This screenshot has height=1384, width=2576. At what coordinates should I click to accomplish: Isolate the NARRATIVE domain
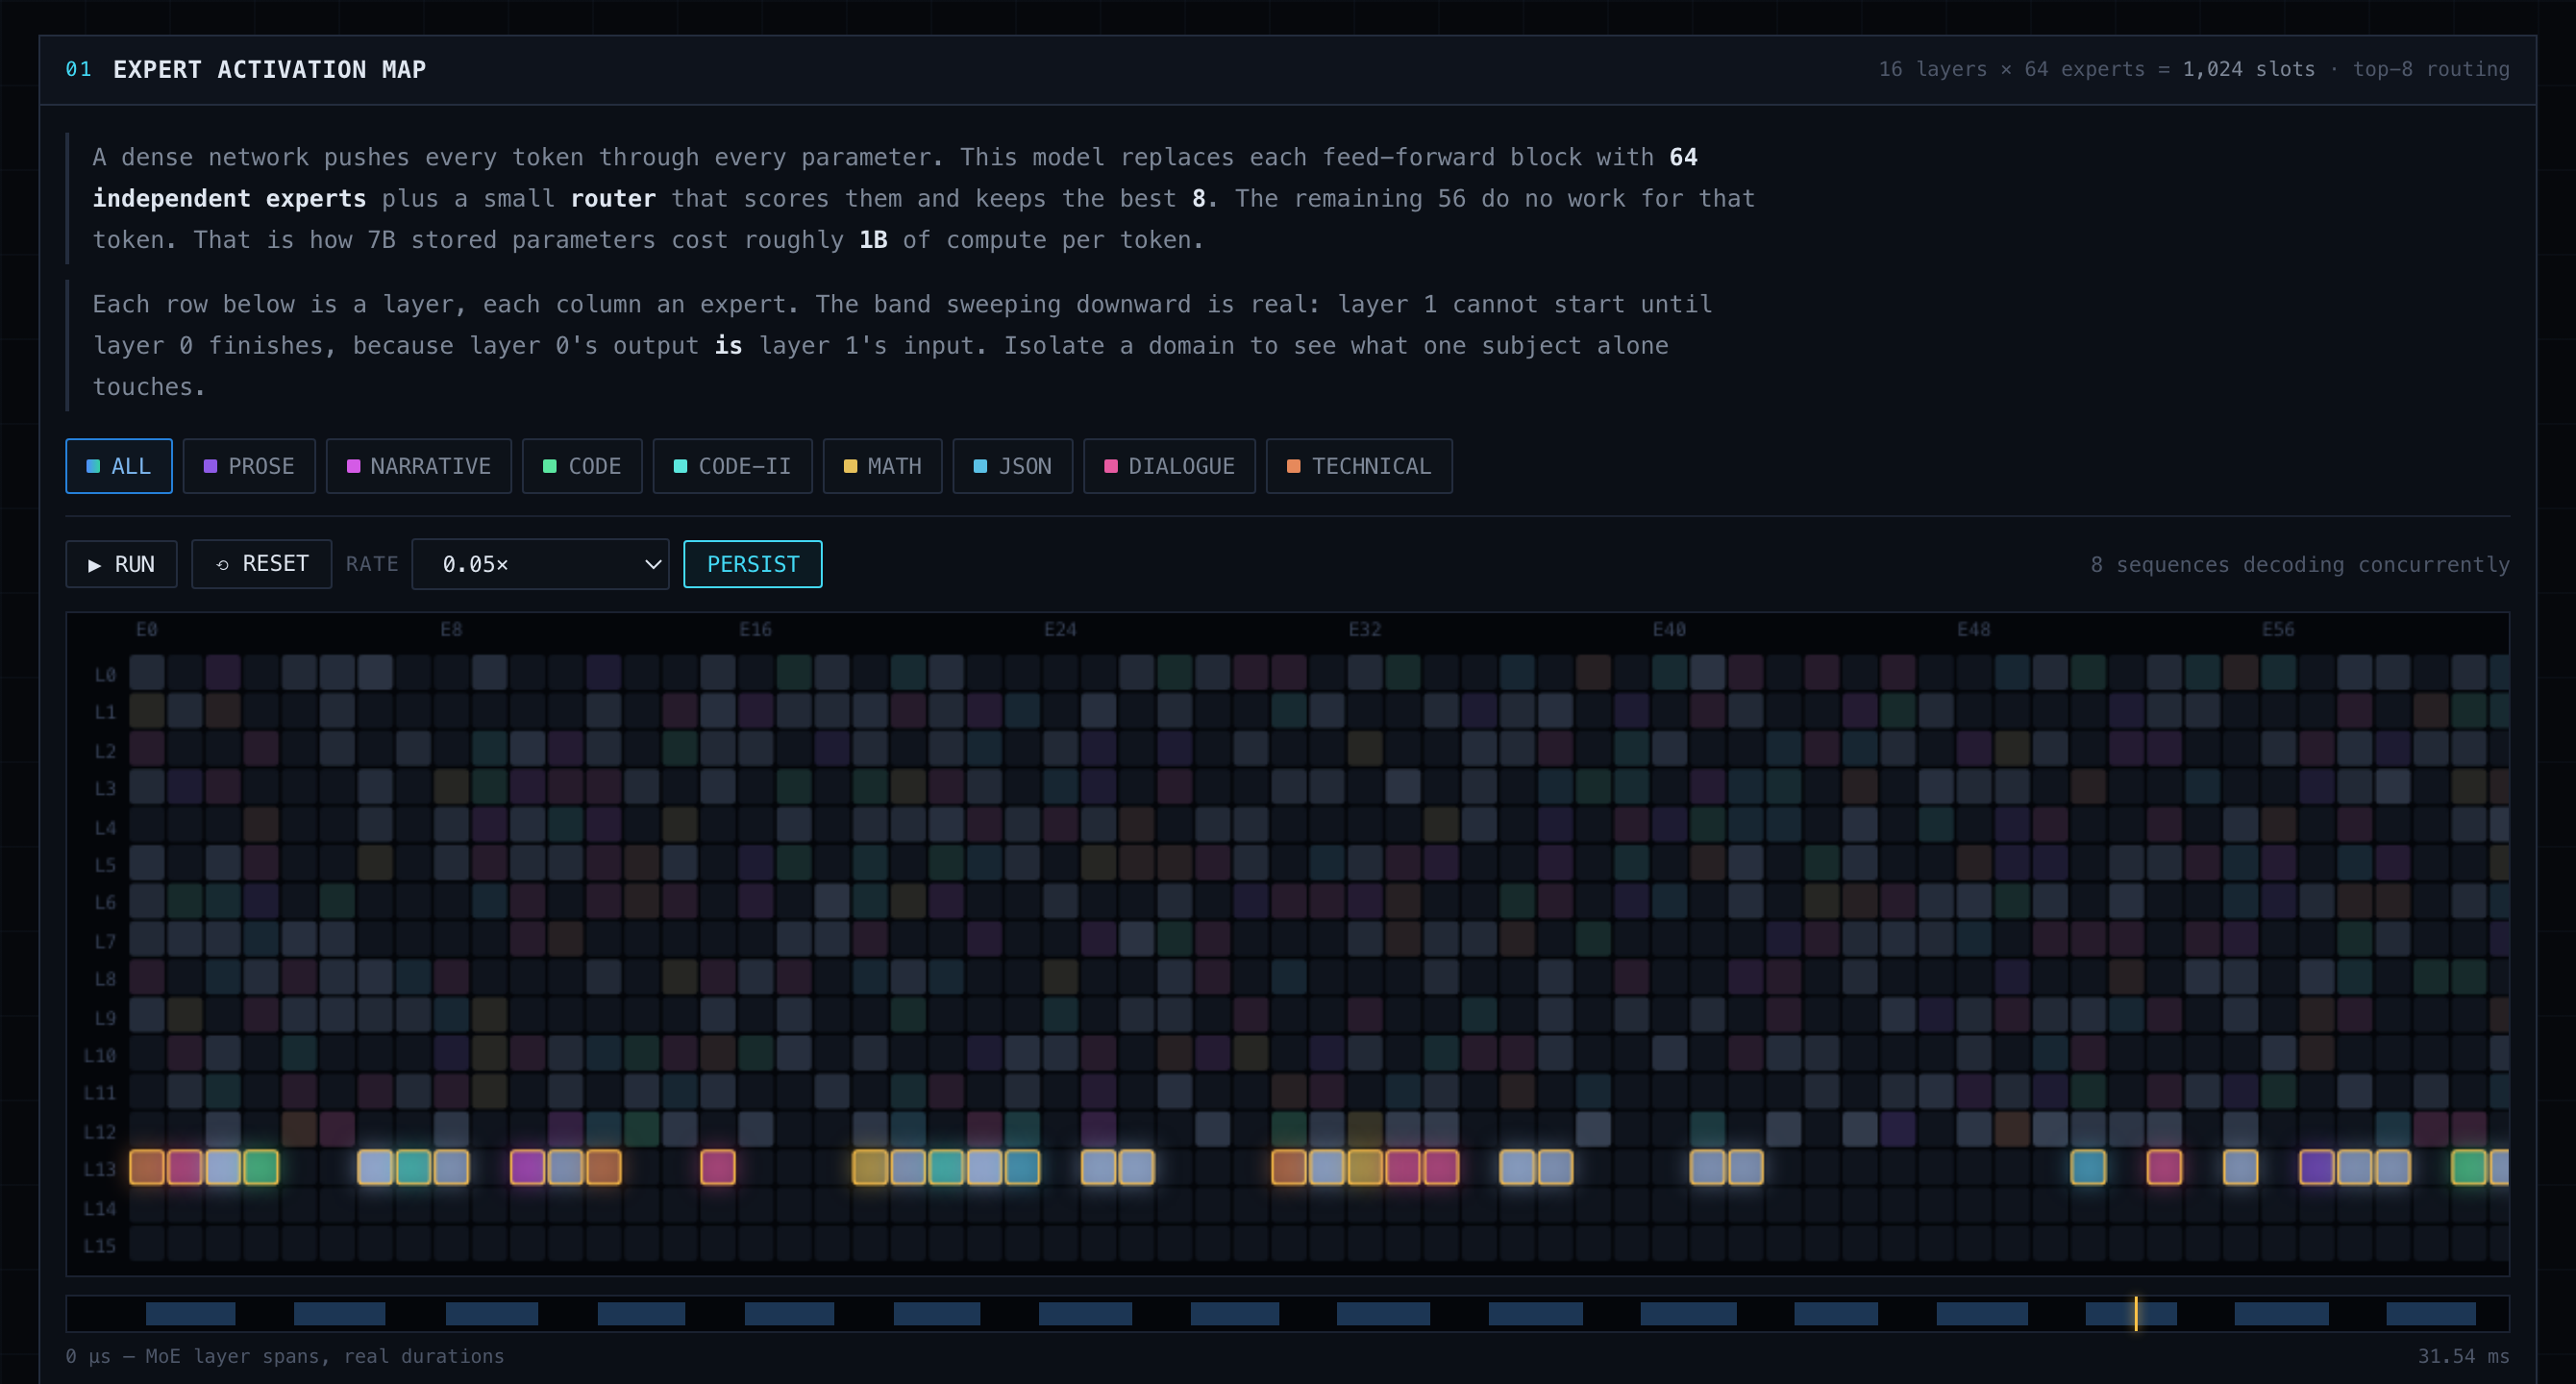click(x=418, y=466)
